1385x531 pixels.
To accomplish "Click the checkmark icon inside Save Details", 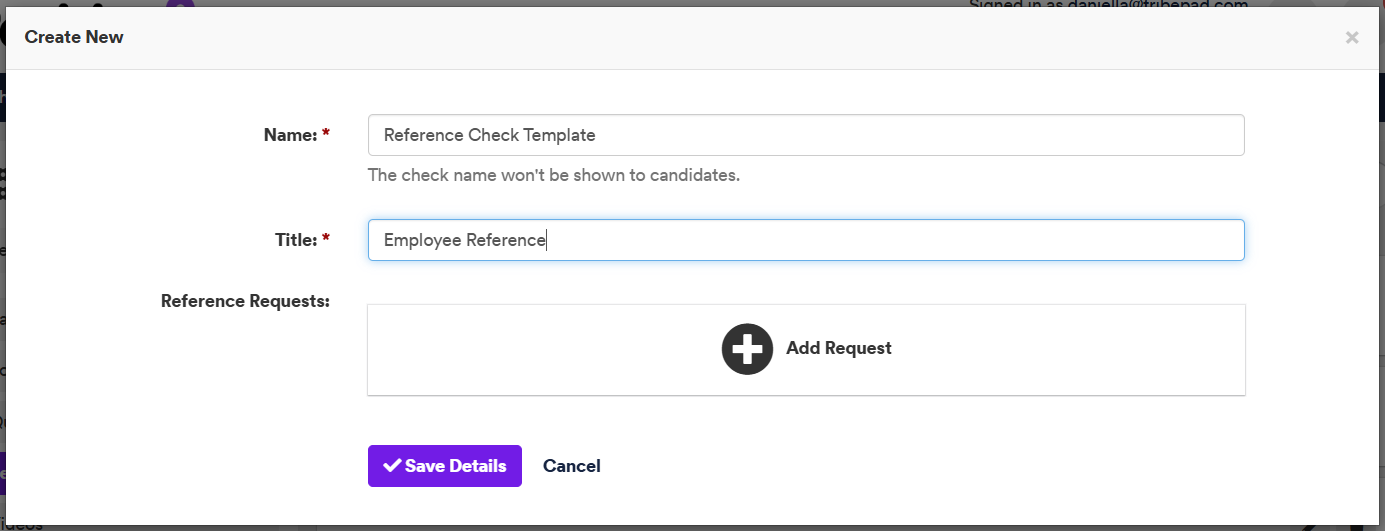I will pyautogui.click(x=392, y=465).
